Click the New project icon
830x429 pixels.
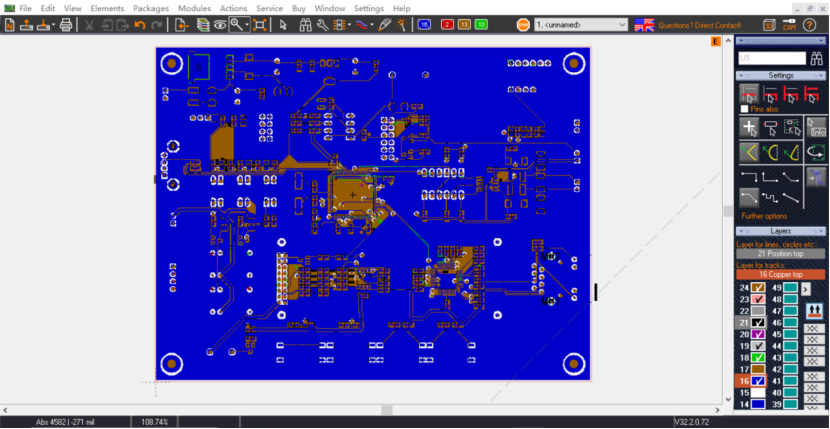point(11,24)
